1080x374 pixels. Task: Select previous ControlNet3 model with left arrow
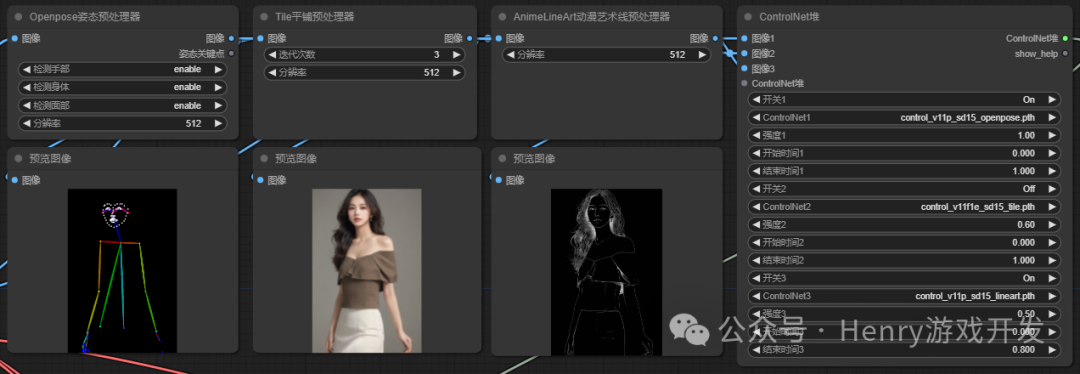pos(756,296)
